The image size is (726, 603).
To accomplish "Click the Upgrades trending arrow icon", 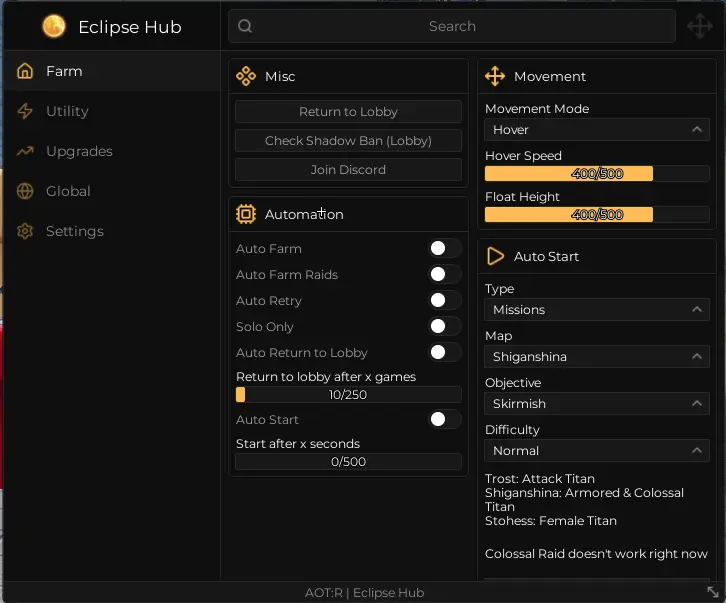I will pos(25,151).
